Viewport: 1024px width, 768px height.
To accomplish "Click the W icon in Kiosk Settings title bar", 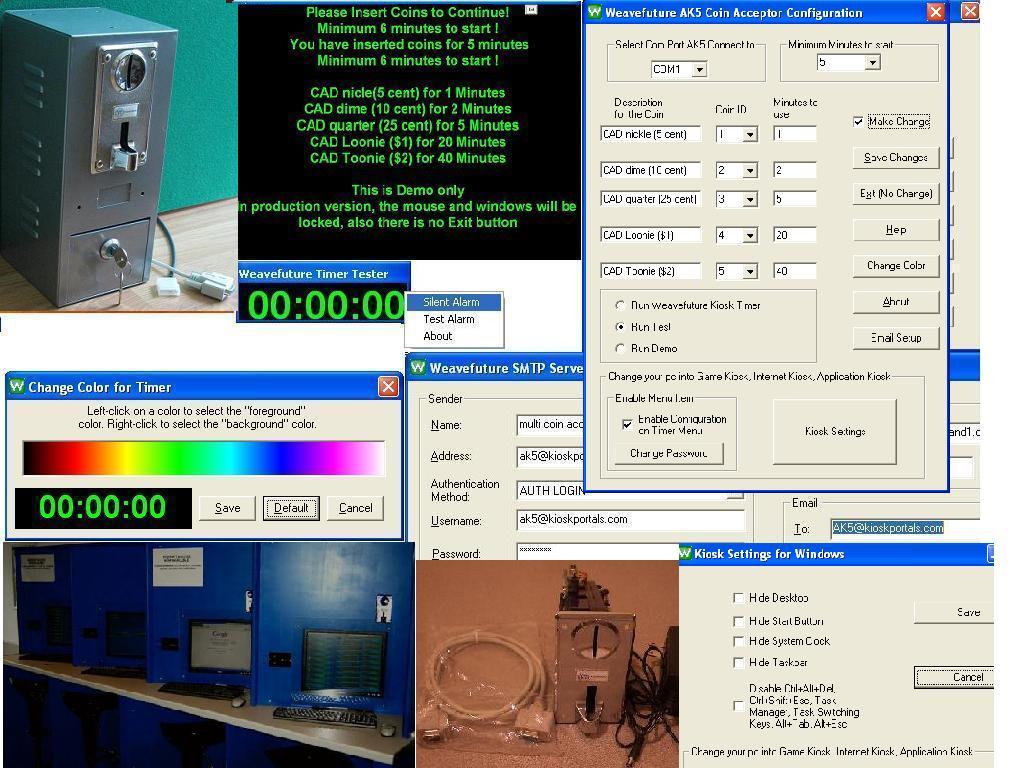I will coord(685,553).
